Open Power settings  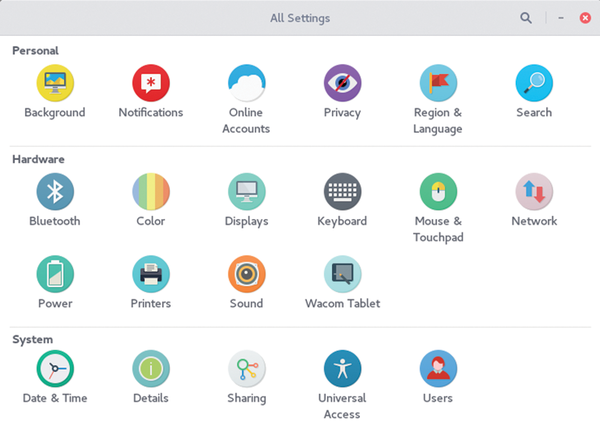point(55,274)
